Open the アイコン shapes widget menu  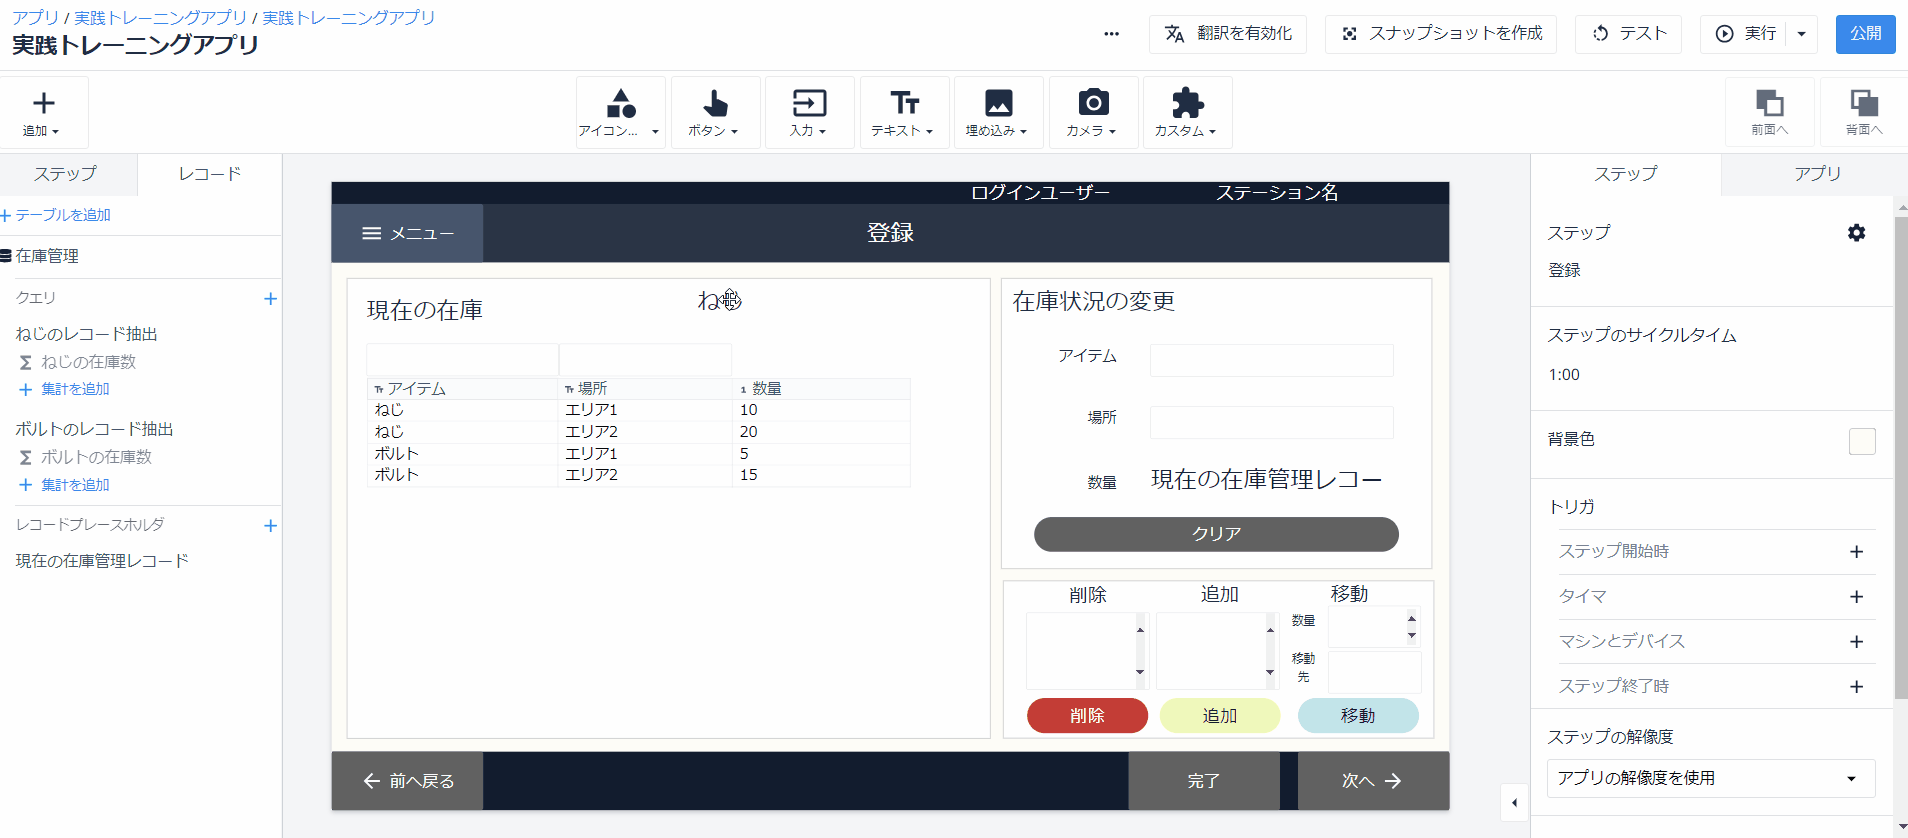[620, 112]
